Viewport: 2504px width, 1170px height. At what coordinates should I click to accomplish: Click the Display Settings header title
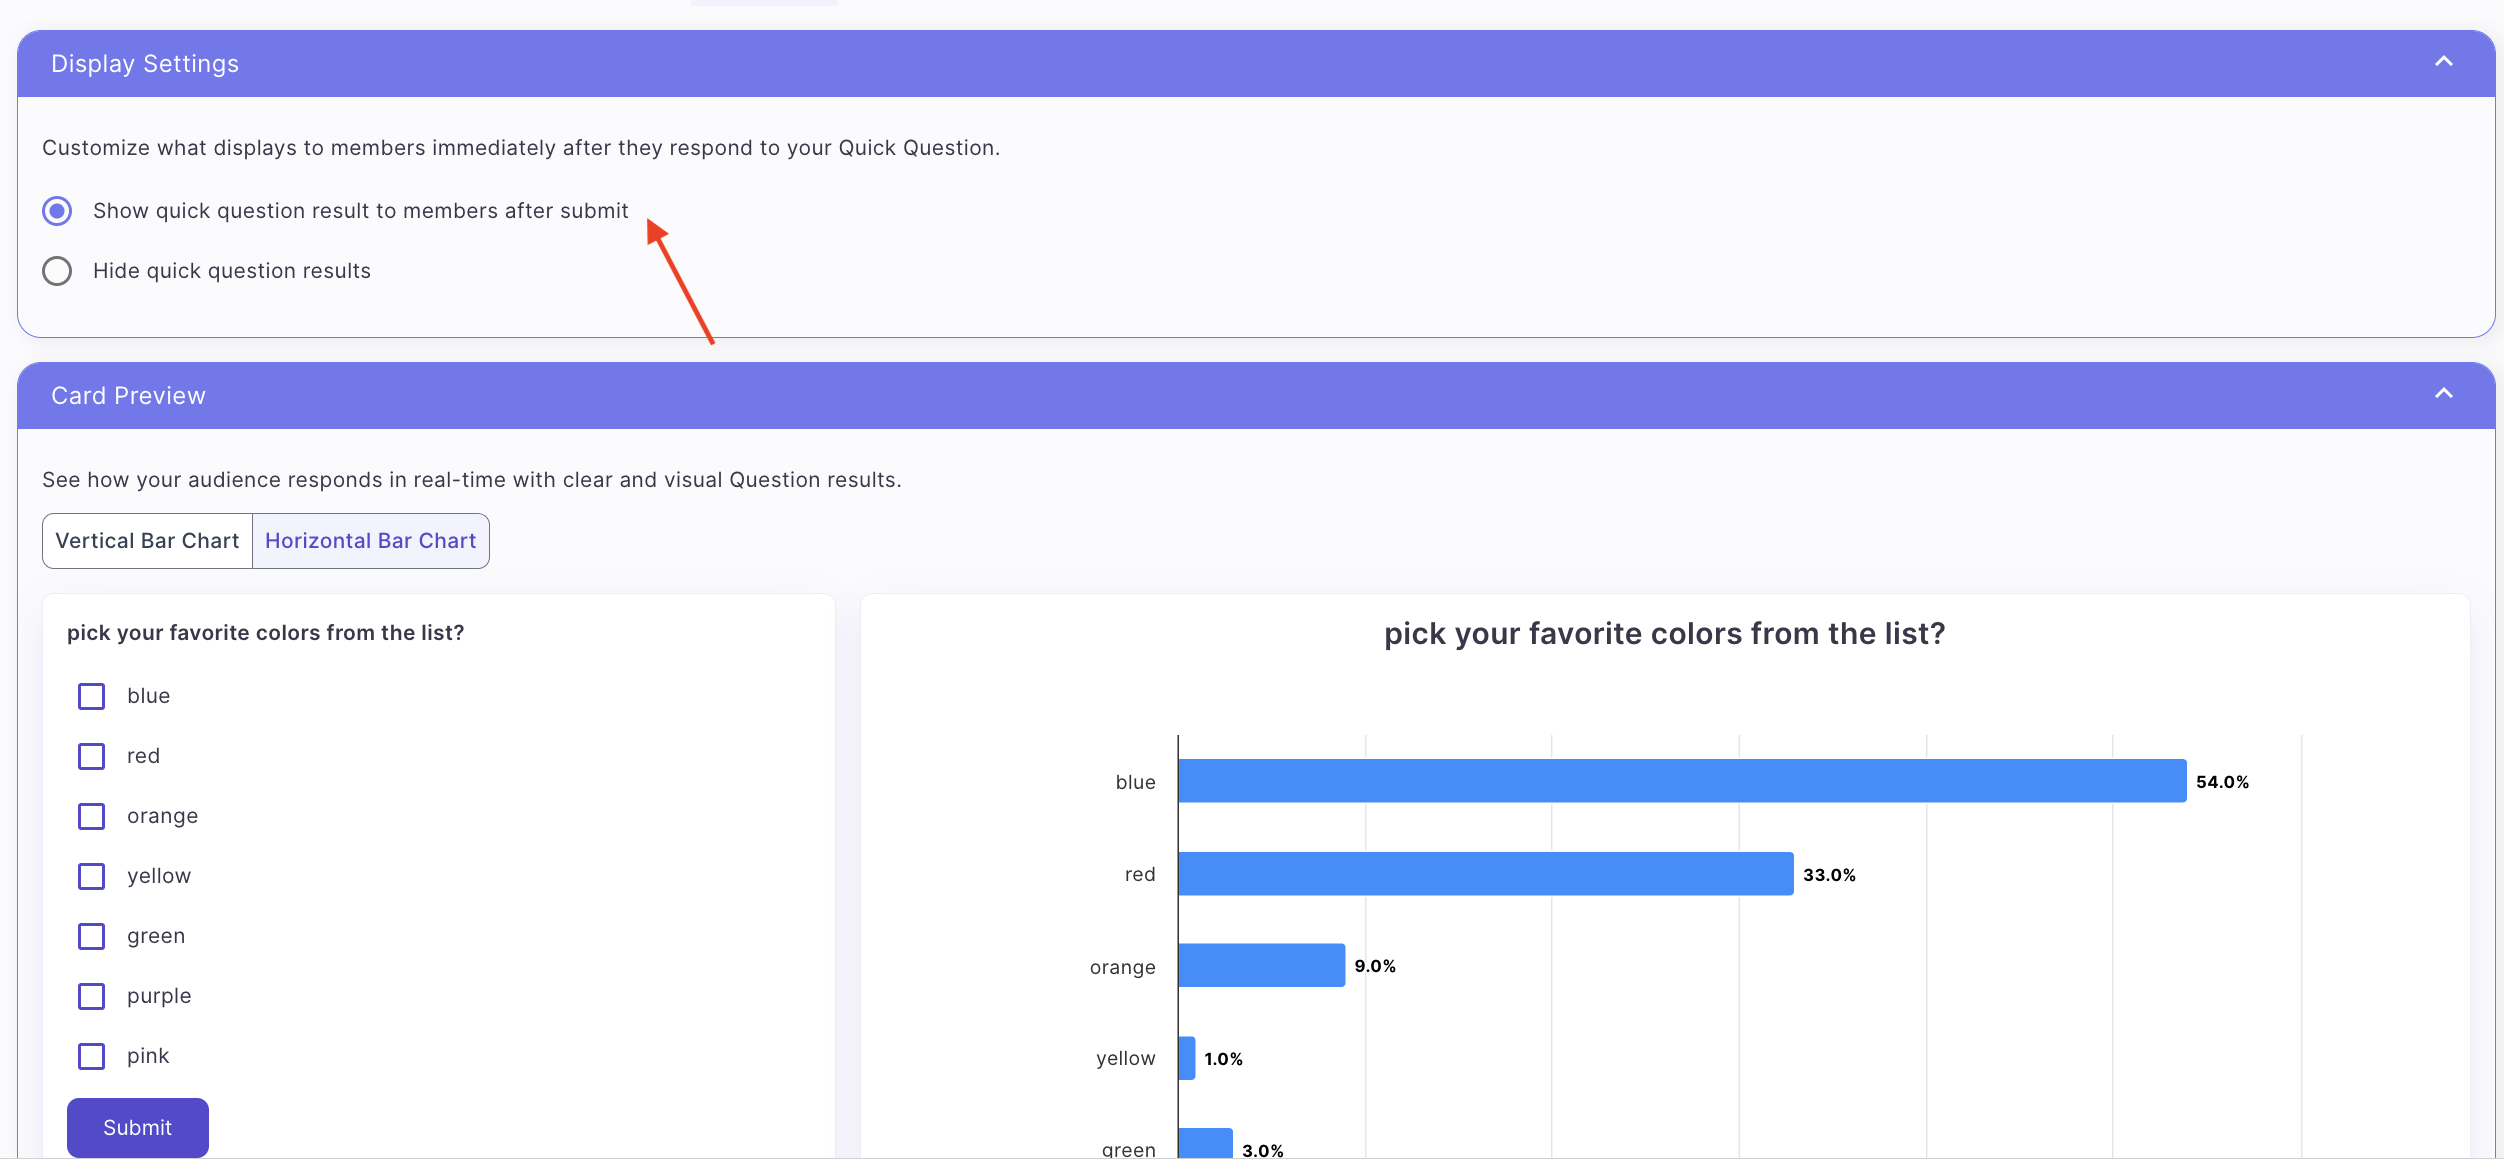(145, 64)
